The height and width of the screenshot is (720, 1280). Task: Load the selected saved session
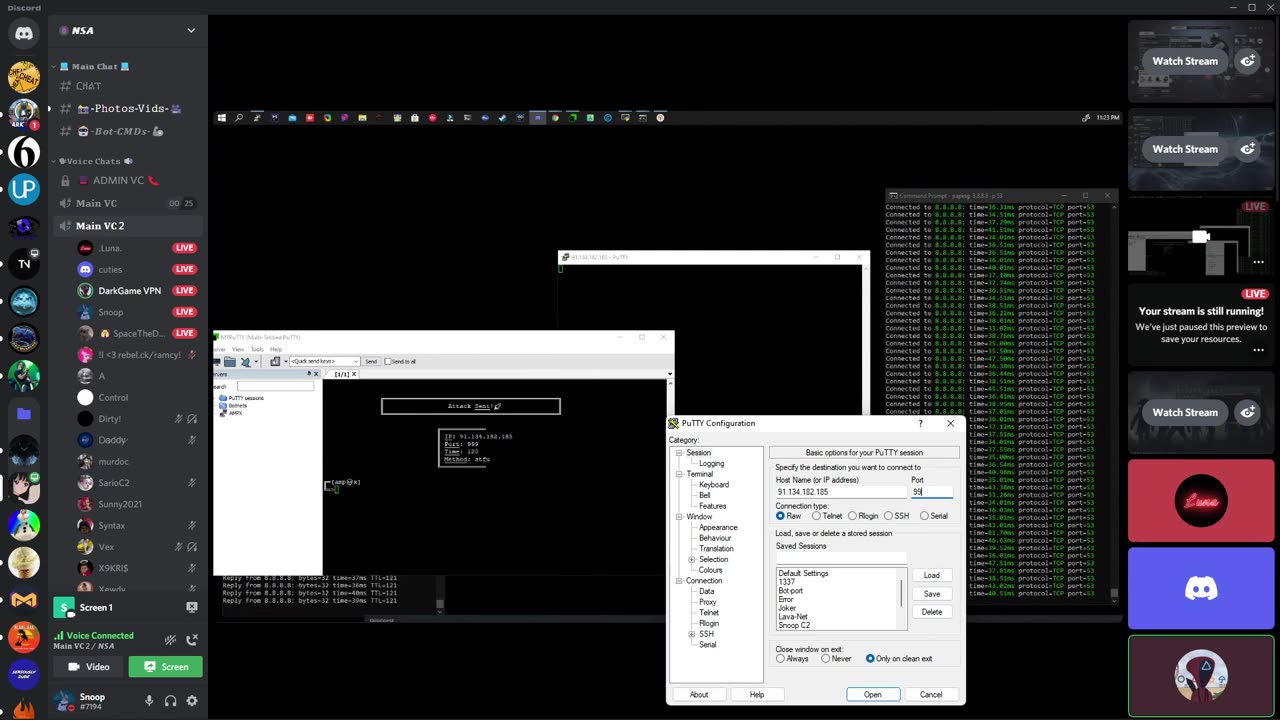(x=932, y=575)
